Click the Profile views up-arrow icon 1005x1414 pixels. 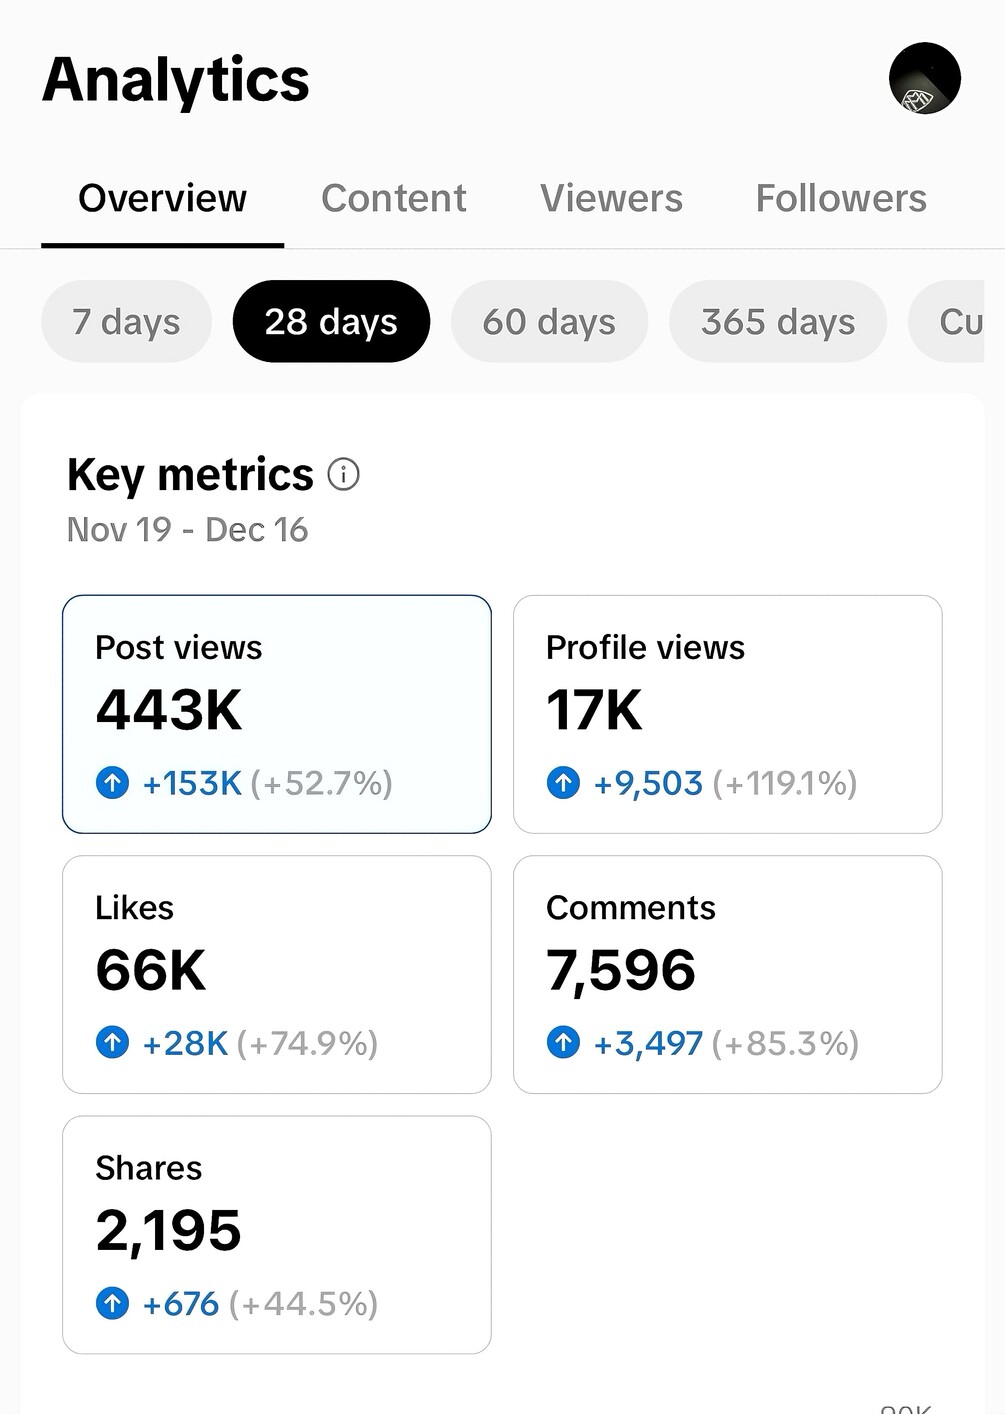563,782
